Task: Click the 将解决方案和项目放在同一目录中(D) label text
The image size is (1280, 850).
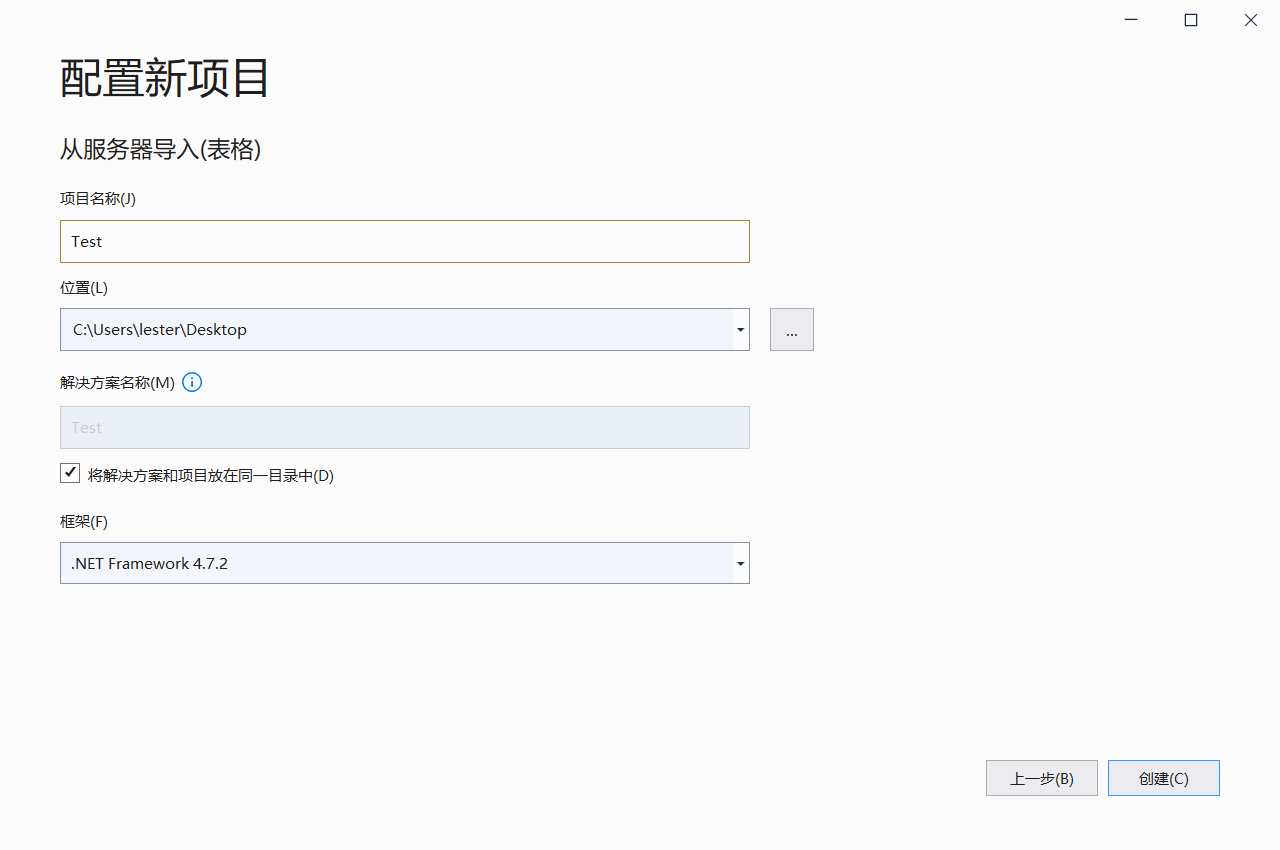Action: pos(211,476)
